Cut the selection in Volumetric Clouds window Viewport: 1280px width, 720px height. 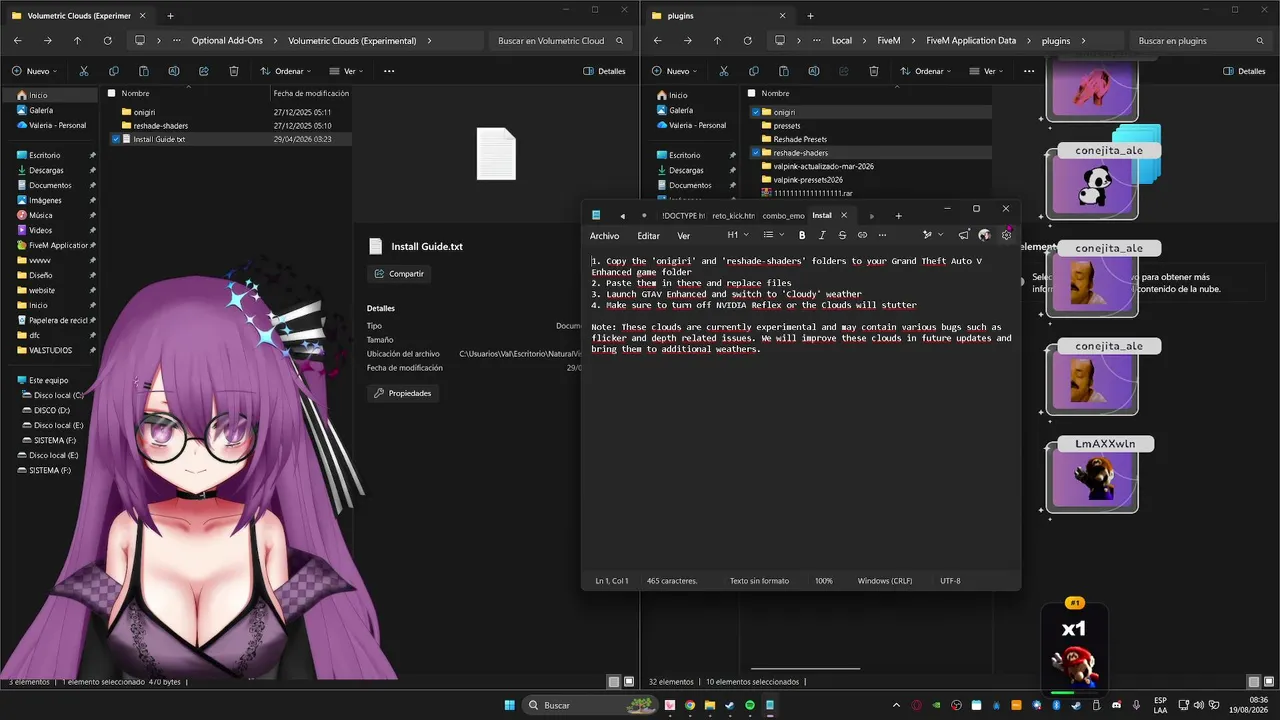(83, 71)
